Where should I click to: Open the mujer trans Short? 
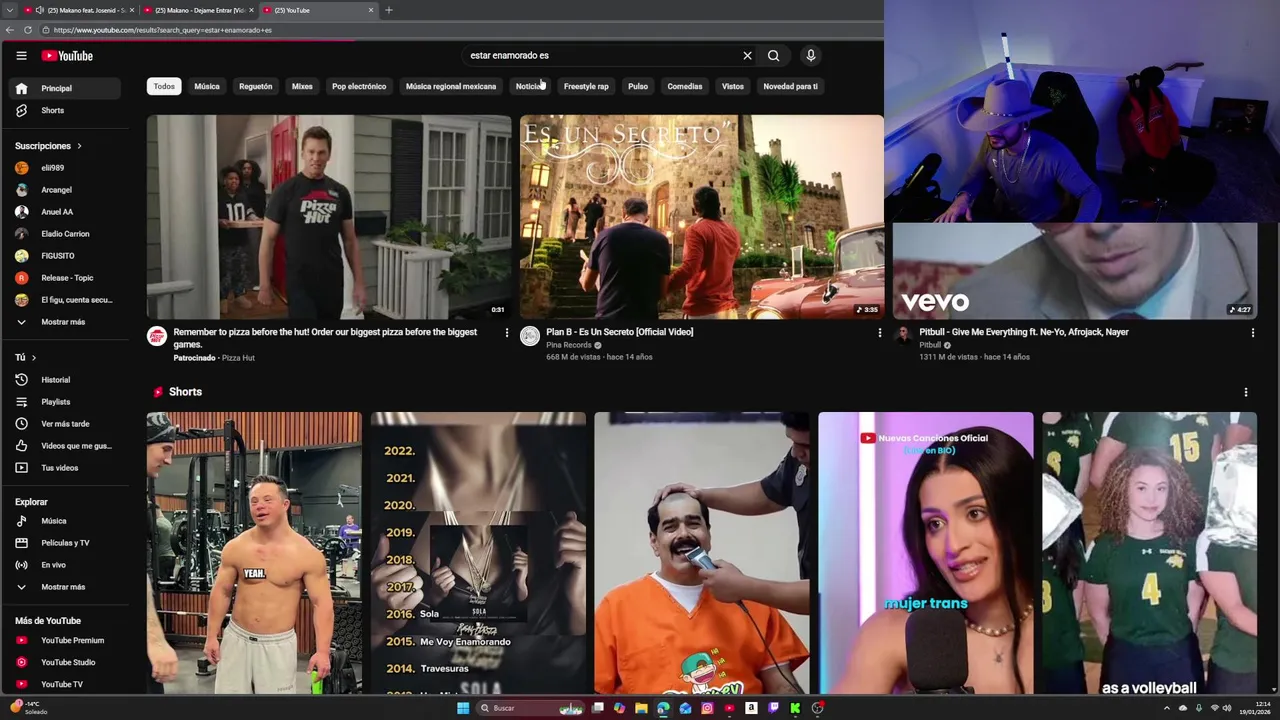(x=926, y=553)
